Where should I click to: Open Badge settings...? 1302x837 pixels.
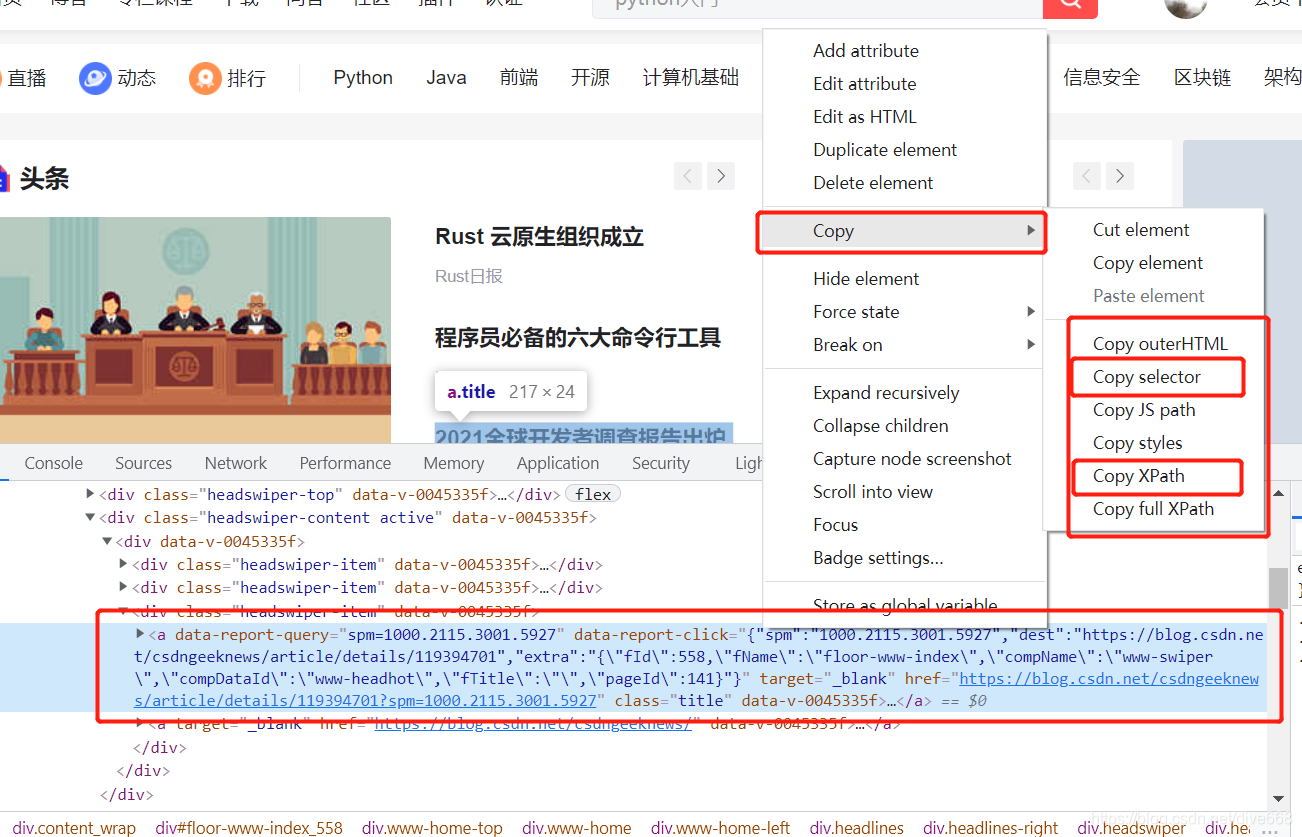pyautogui.click(x=878, y=558)
